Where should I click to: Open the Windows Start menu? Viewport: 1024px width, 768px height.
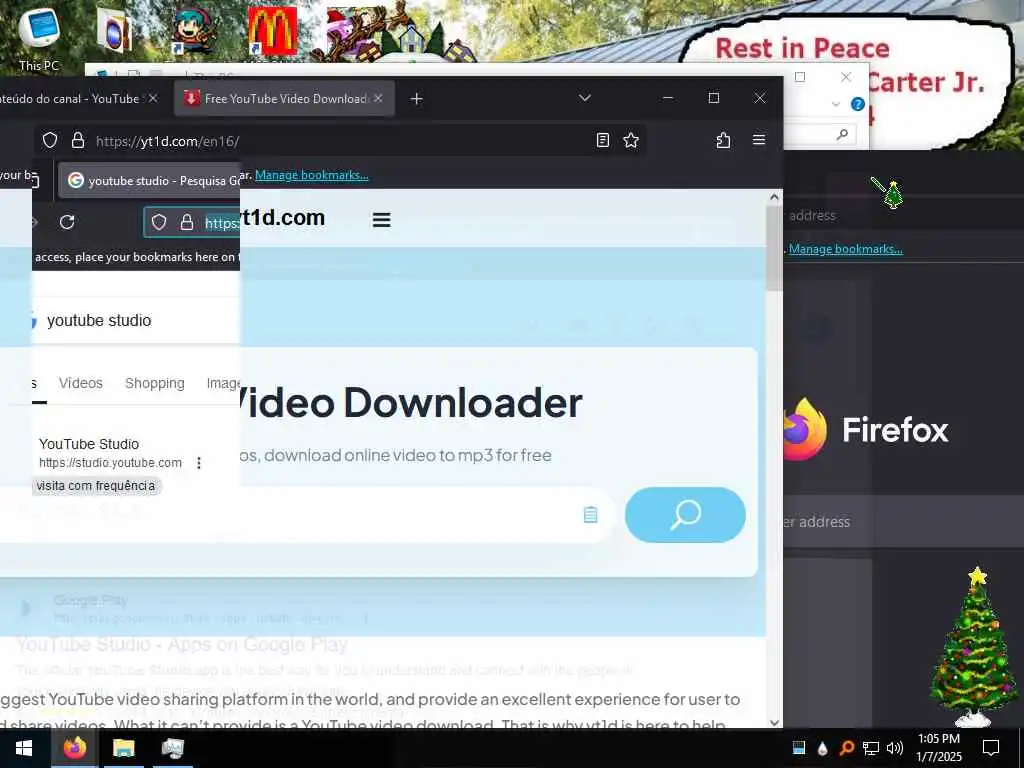click(x=24, y=748)
